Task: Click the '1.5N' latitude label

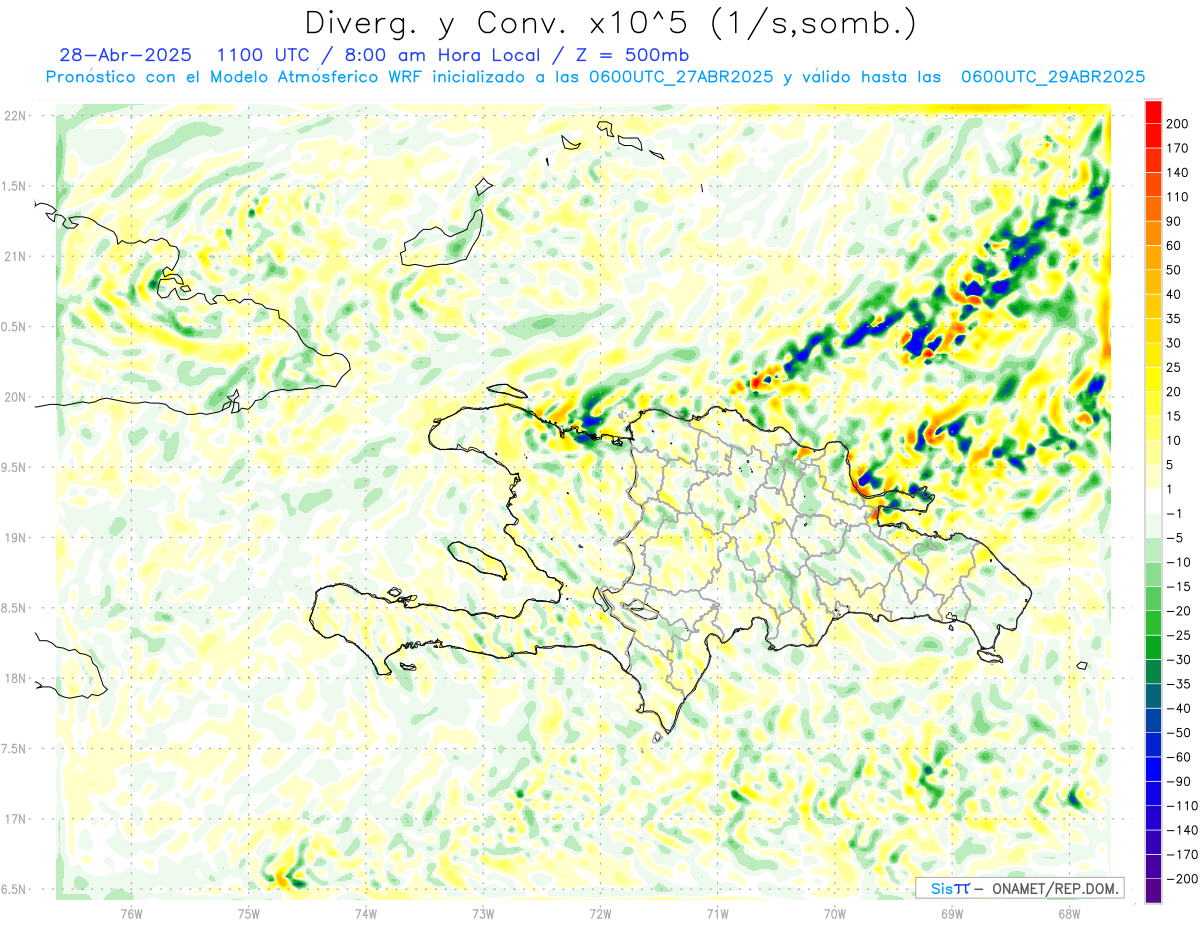Action: [x=14, y=186]
